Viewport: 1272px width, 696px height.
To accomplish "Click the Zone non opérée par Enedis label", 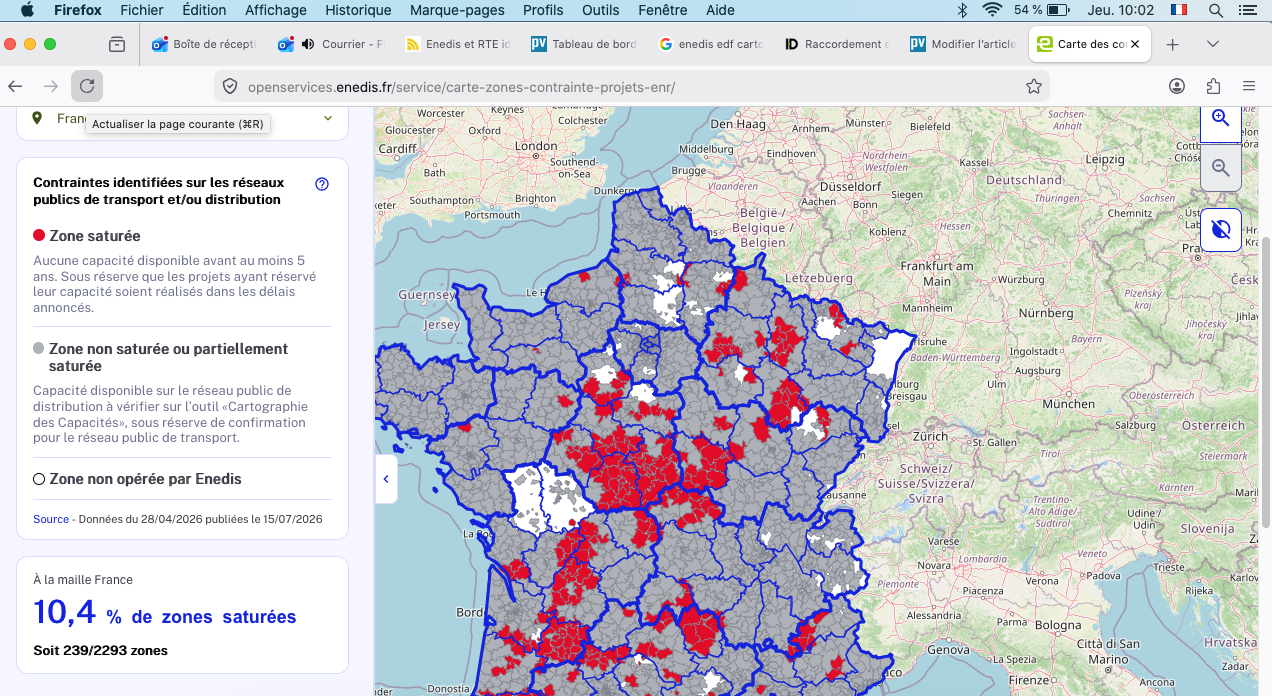I will pyautogui.click(x=145, y=479).
